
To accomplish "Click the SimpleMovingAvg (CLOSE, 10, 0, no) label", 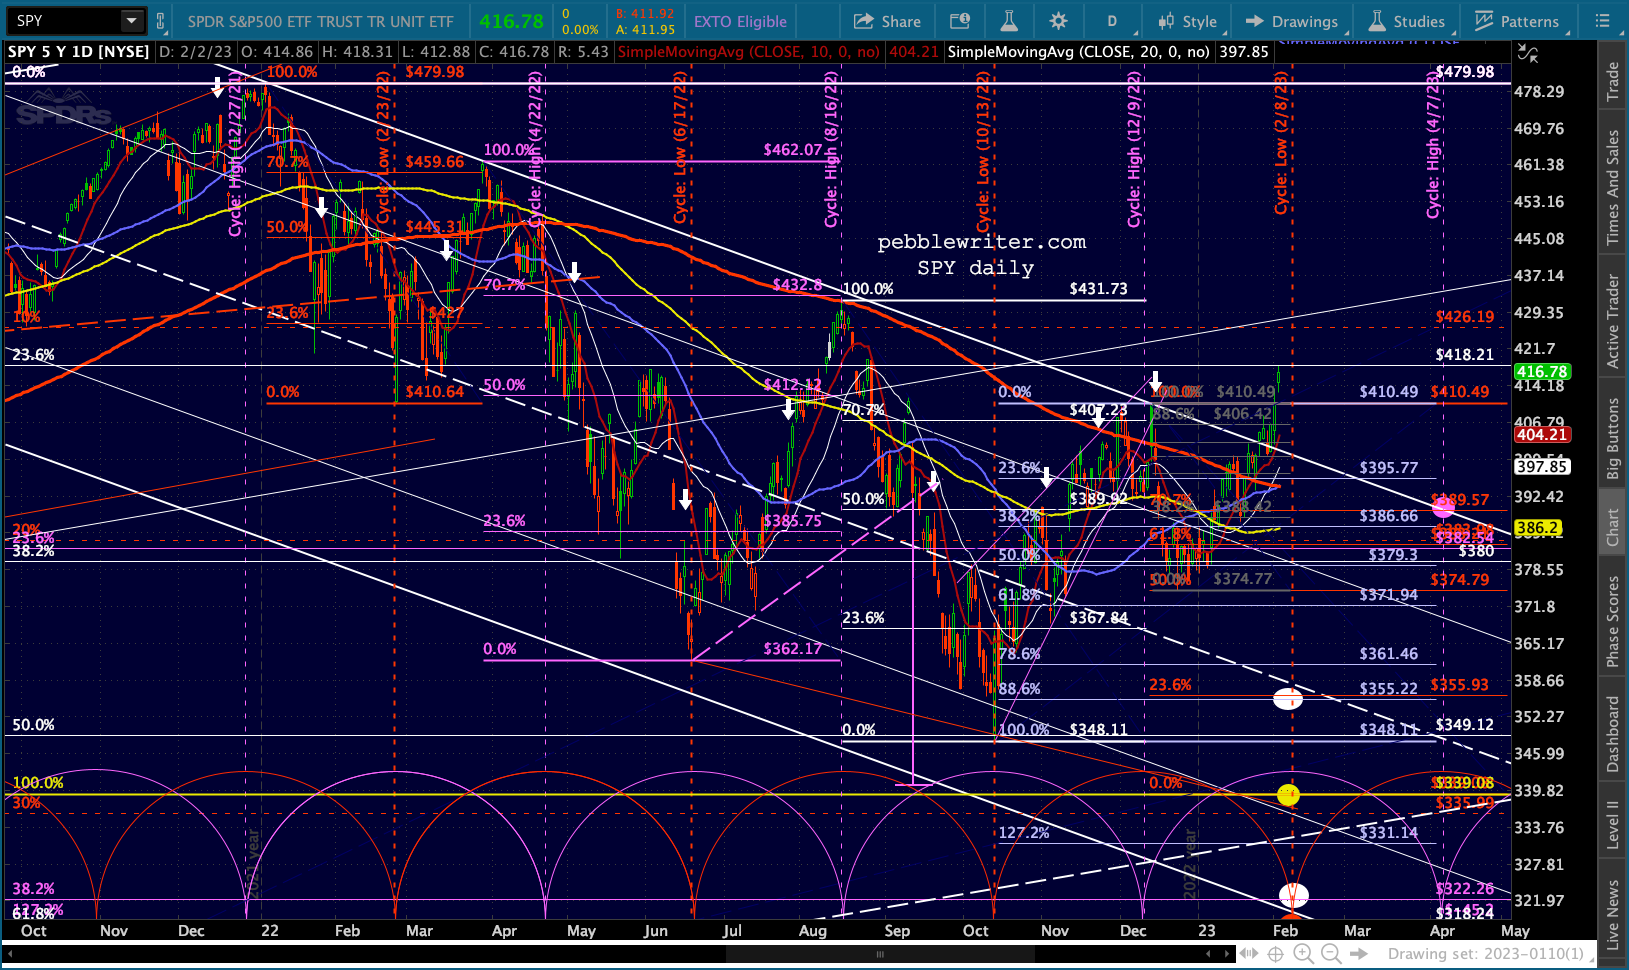I will coord(750,52).
